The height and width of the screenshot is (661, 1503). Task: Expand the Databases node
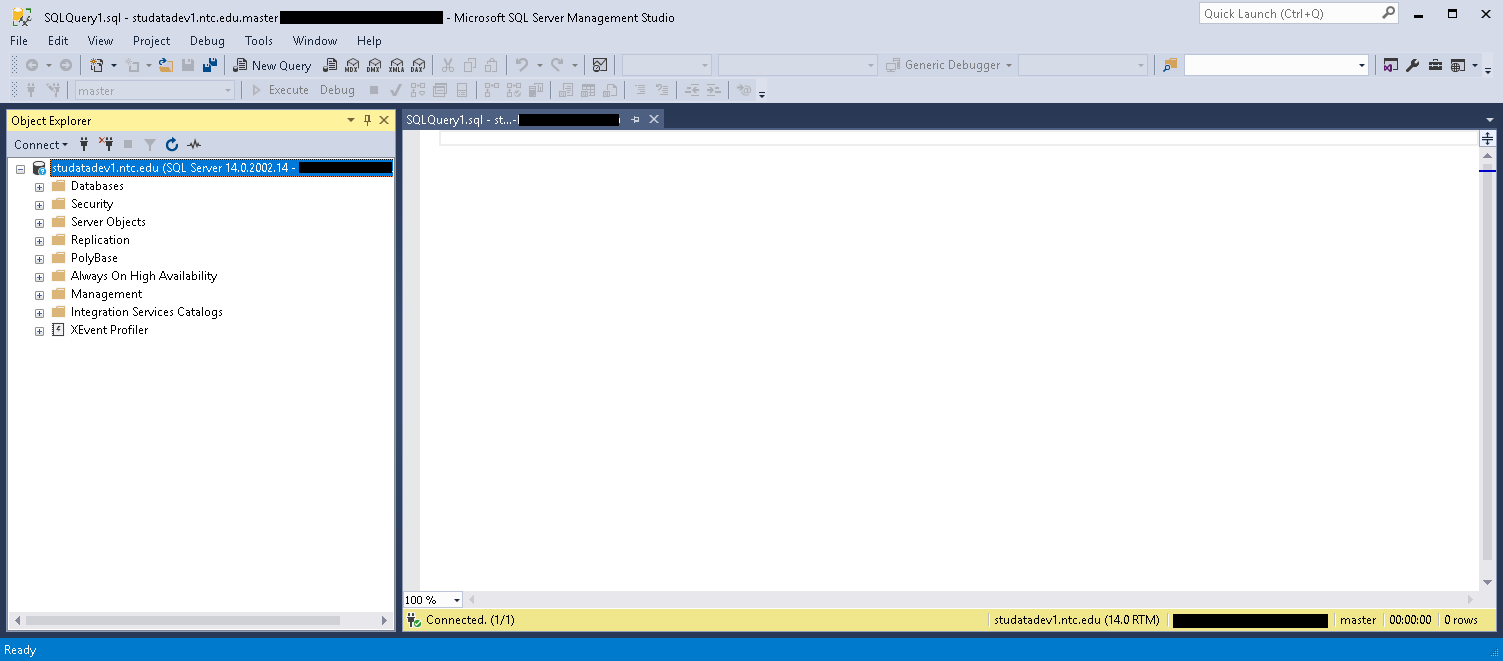coord(39,186)
